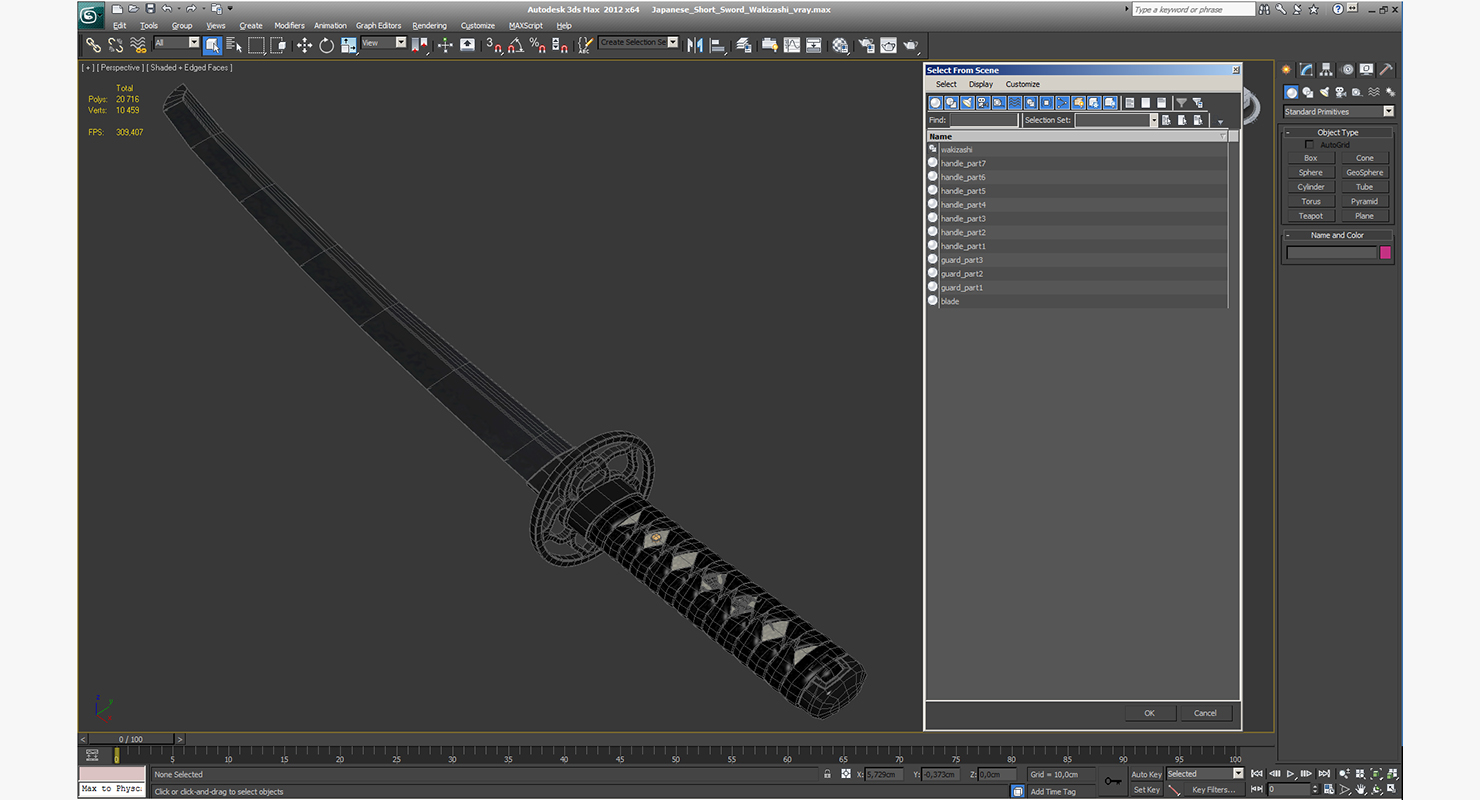This screenshot has width=1480, height=800.
Task: Click OK in Select From Scene dialog
Action: [x=1150, y=713]
